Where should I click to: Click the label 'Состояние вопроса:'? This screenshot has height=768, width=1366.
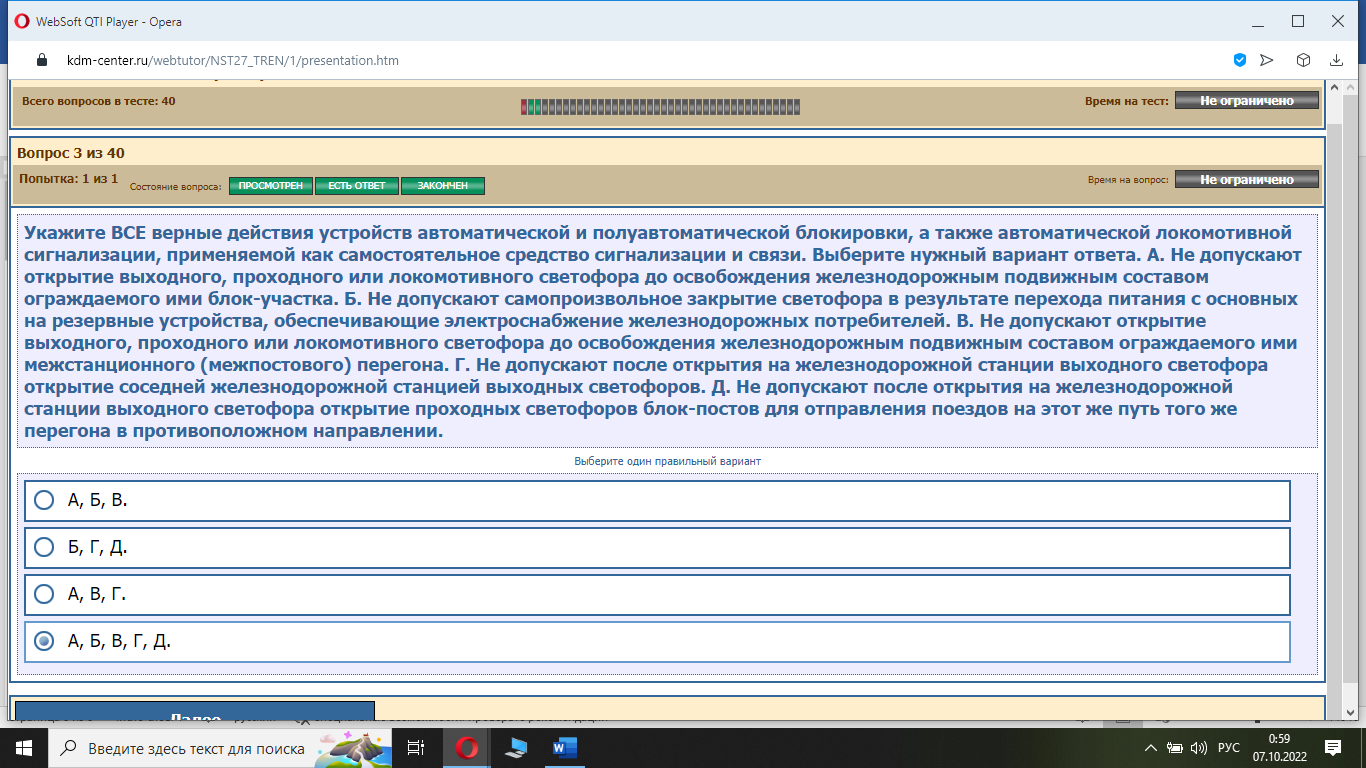[176, 187]
